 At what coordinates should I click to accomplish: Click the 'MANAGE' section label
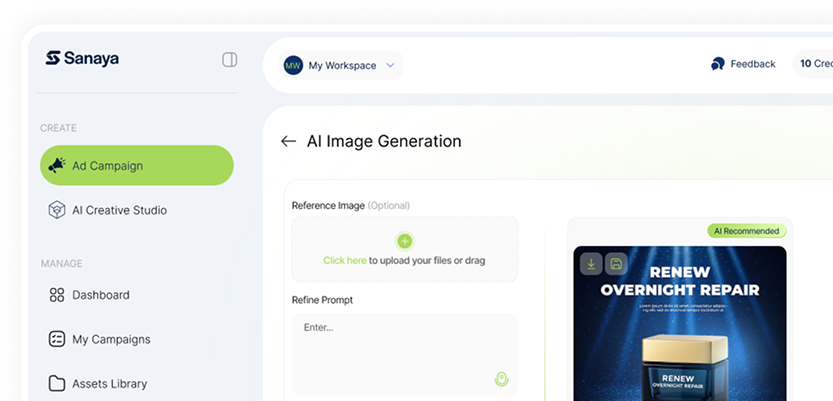62,263
